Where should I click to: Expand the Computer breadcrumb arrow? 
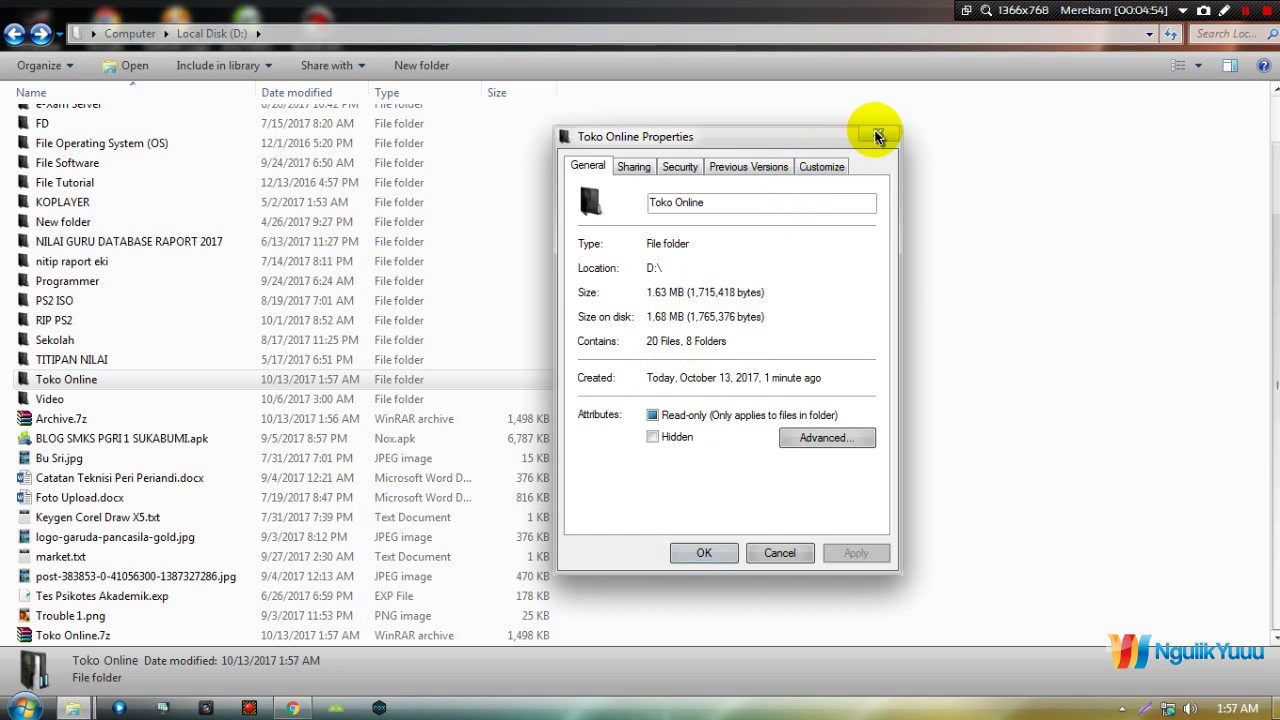coord(165,34)
